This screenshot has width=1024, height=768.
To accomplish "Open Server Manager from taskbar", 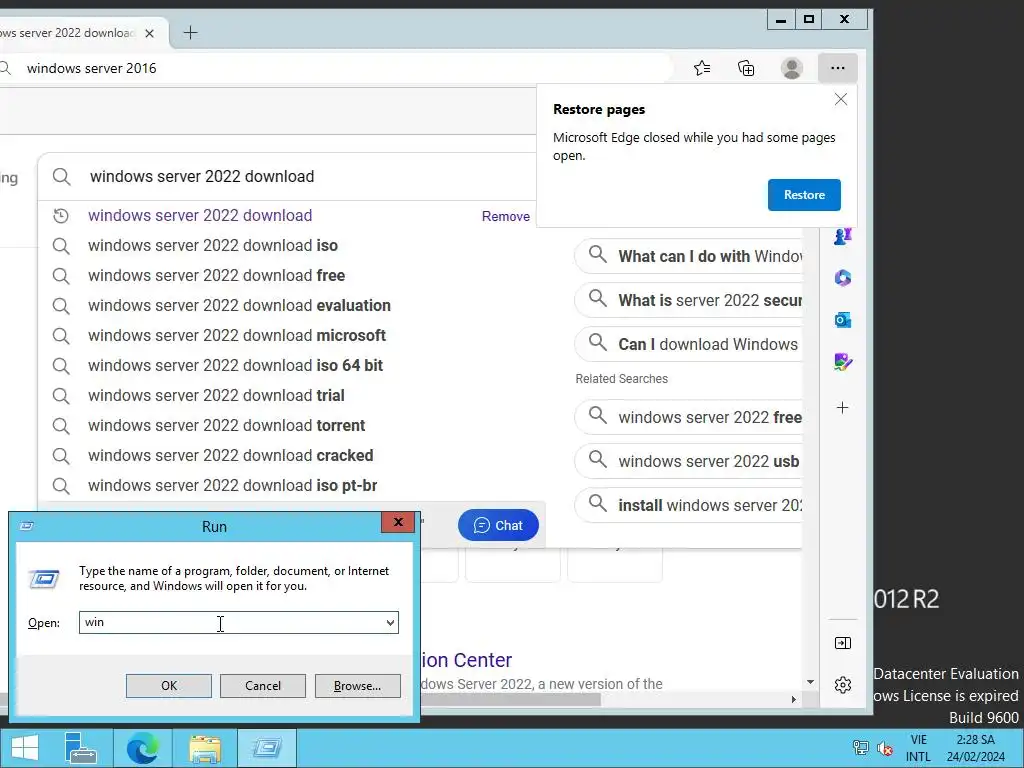I will coord(81,748).
